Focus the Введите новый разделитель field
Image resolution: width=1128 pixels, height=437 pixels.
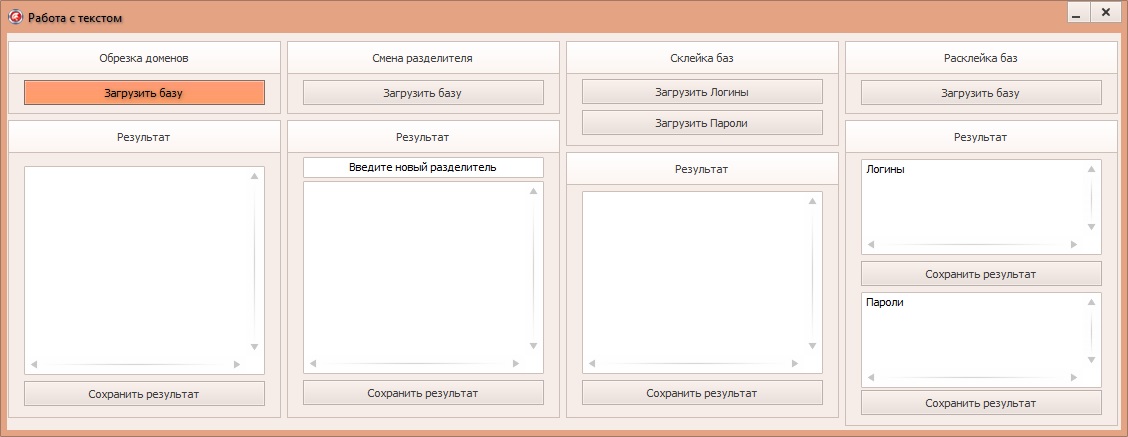[423, 167]
